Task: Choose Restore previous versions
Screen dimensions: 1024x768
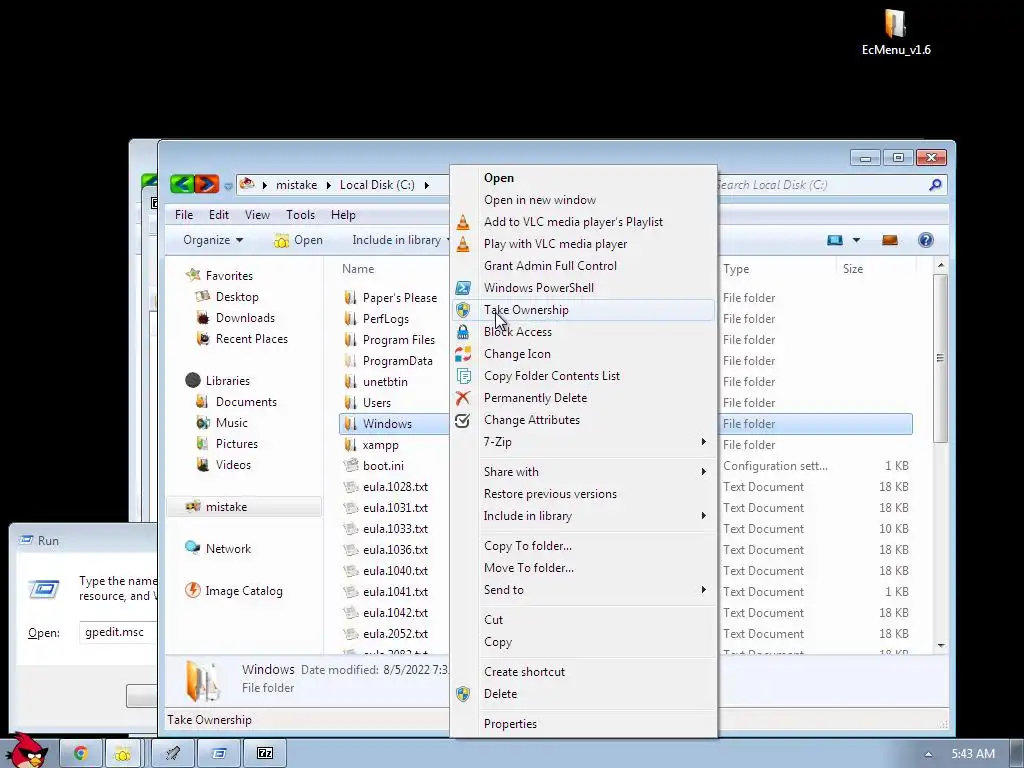Action: 583,494
